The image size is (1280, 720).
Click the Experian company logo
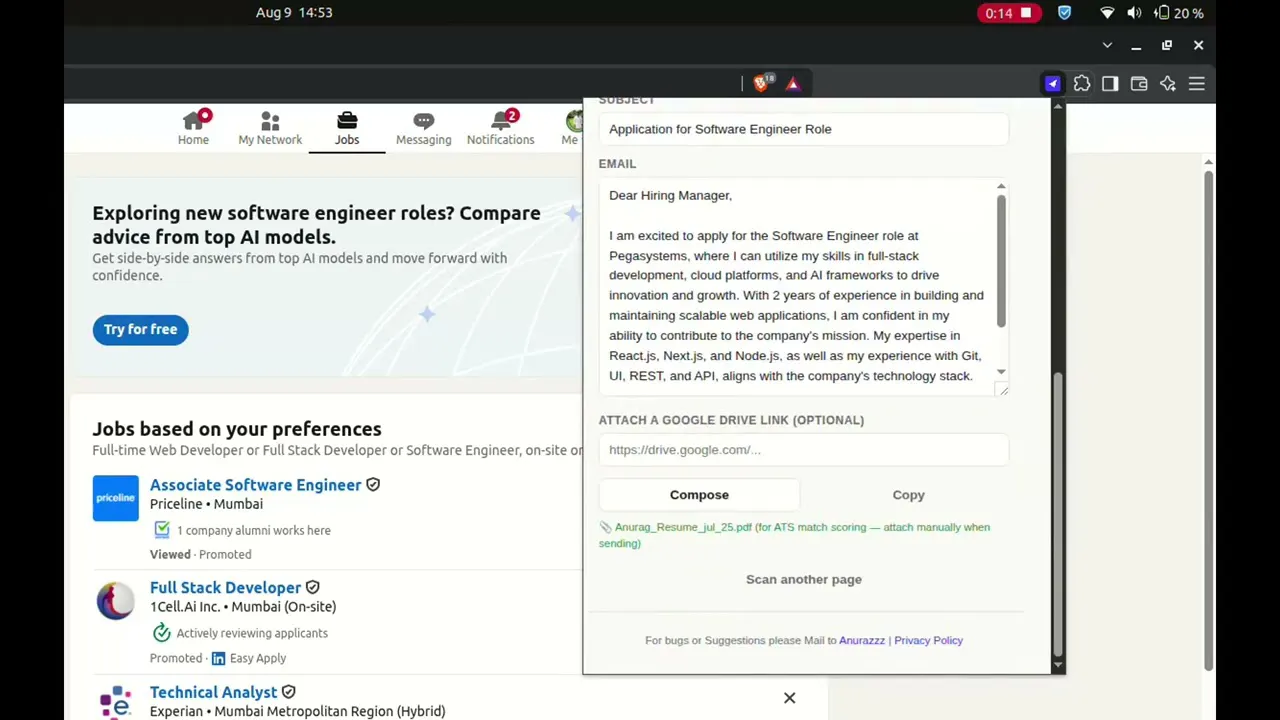115,702
